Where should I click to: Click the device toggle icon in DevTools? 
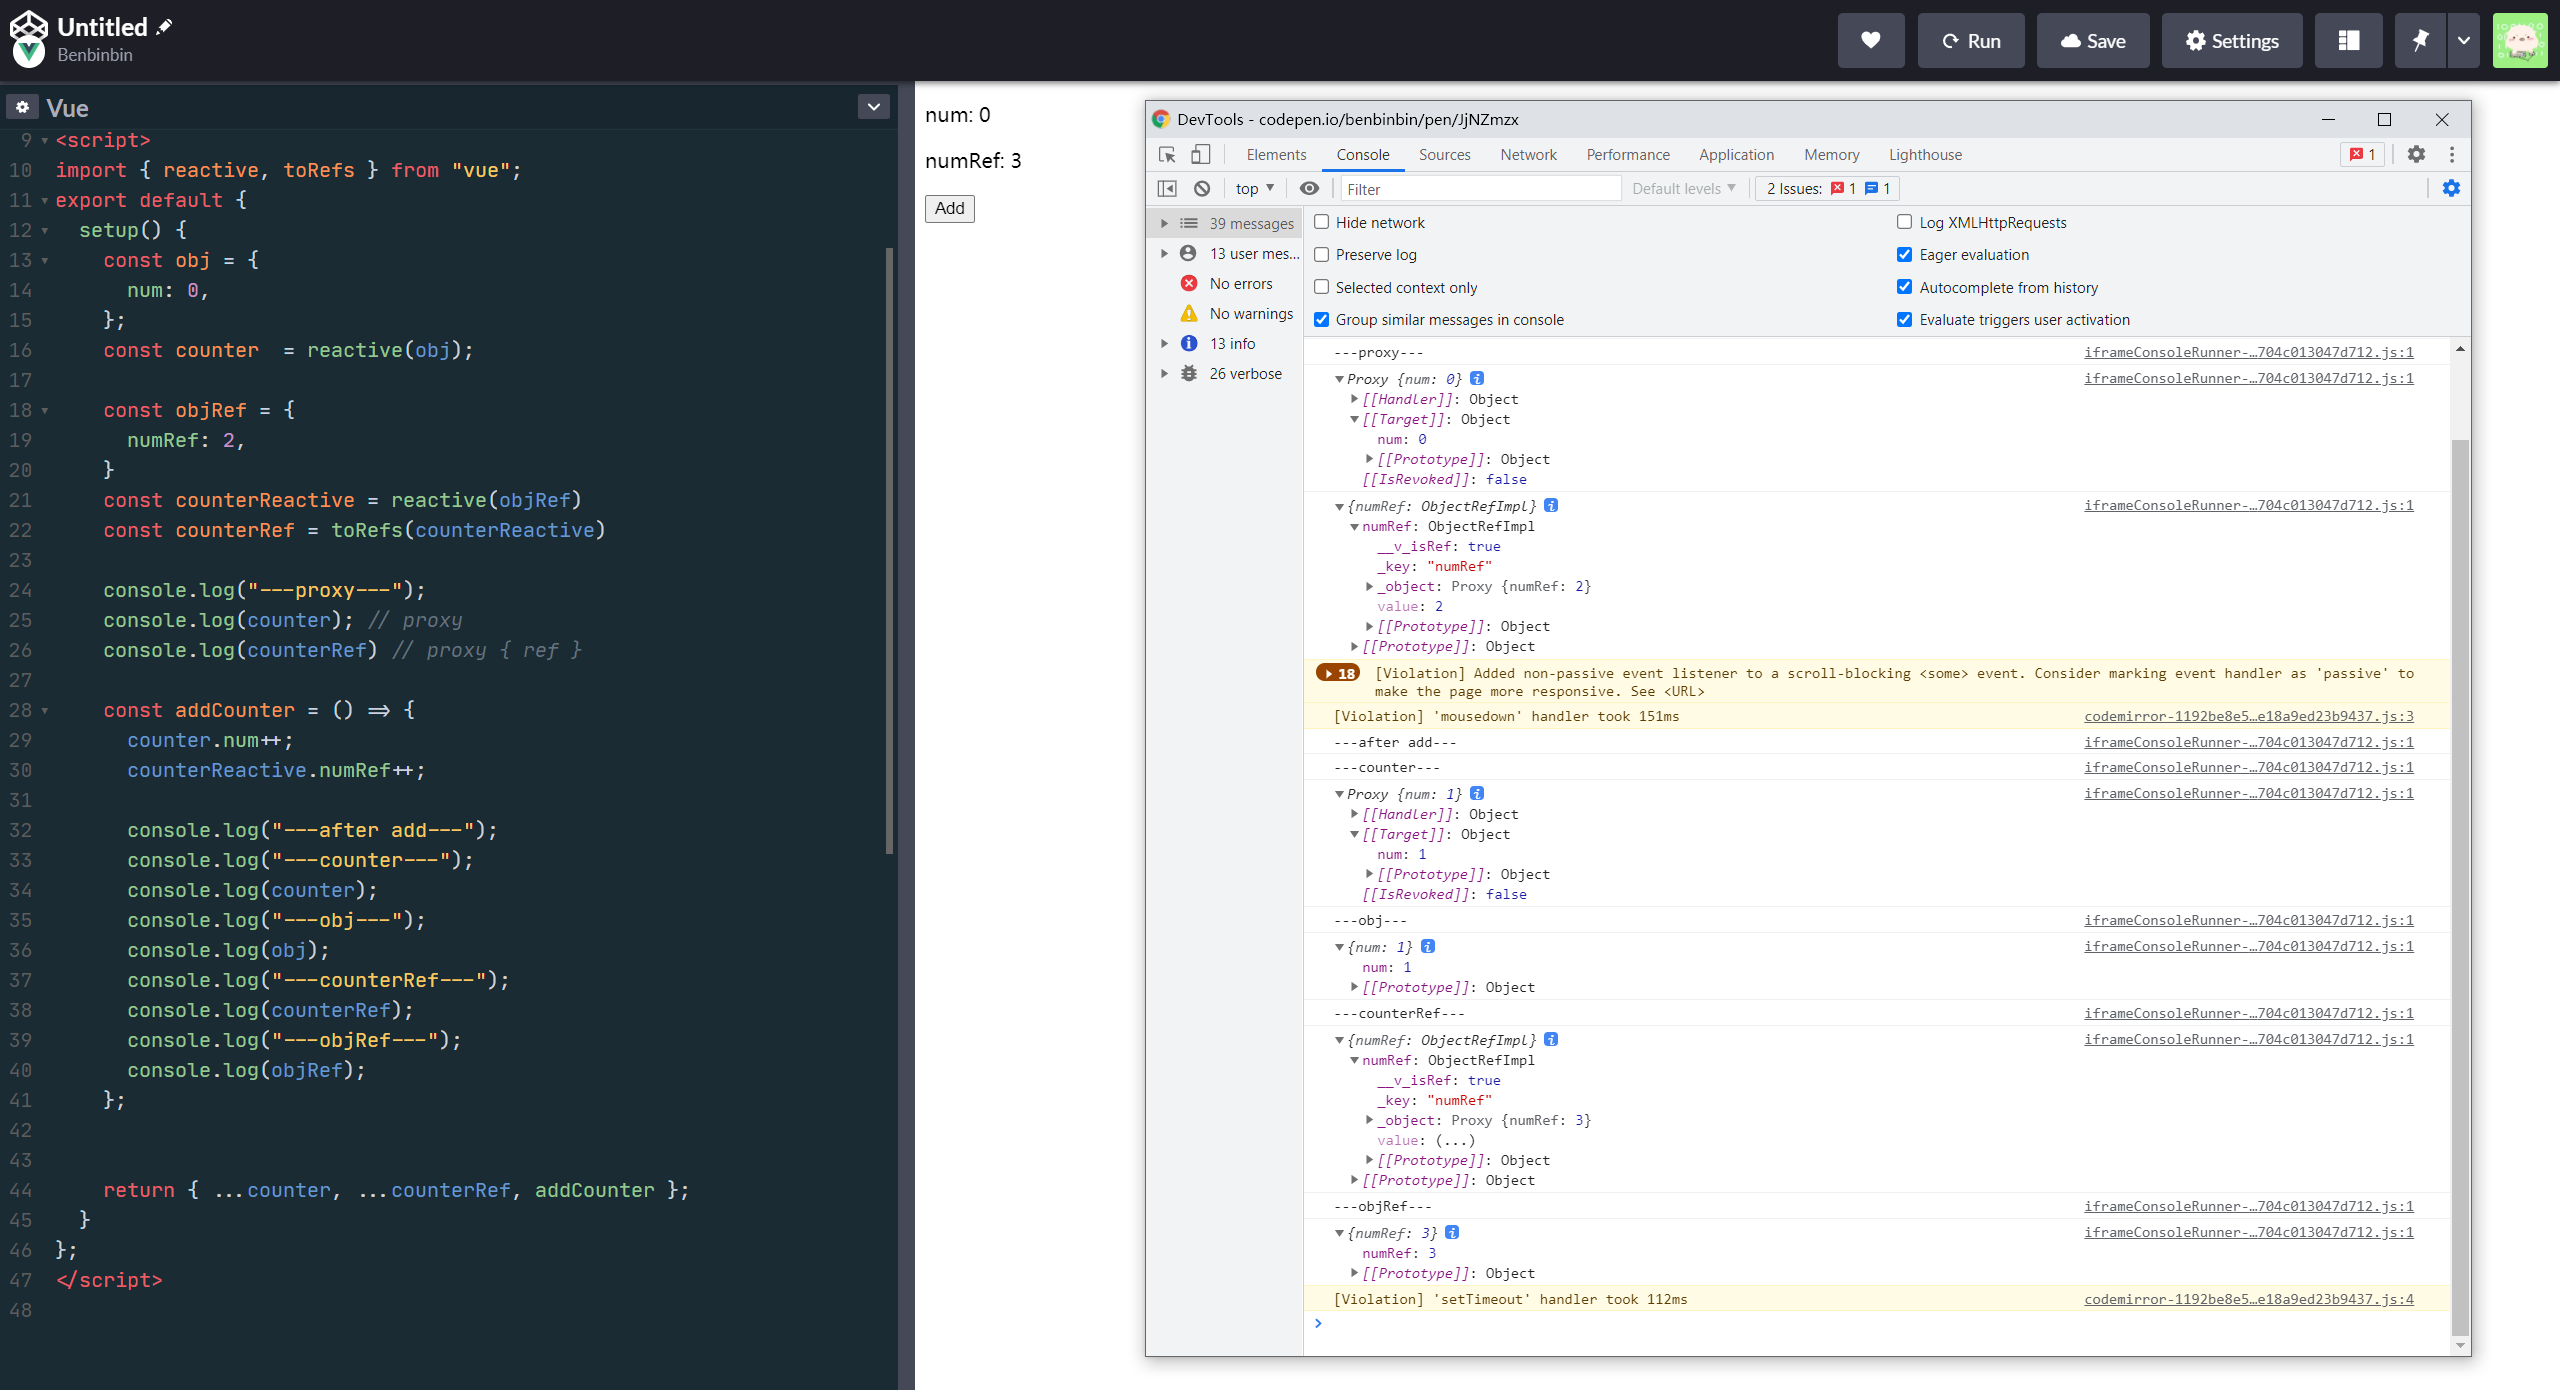click(x=1201, y=154)
